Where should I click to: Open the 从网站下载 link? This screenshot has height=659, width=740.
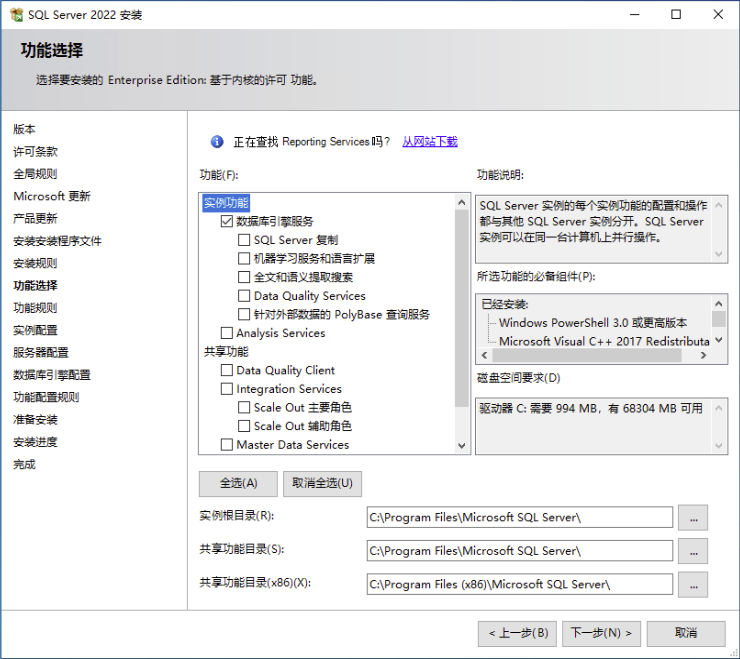coord(430,141)
